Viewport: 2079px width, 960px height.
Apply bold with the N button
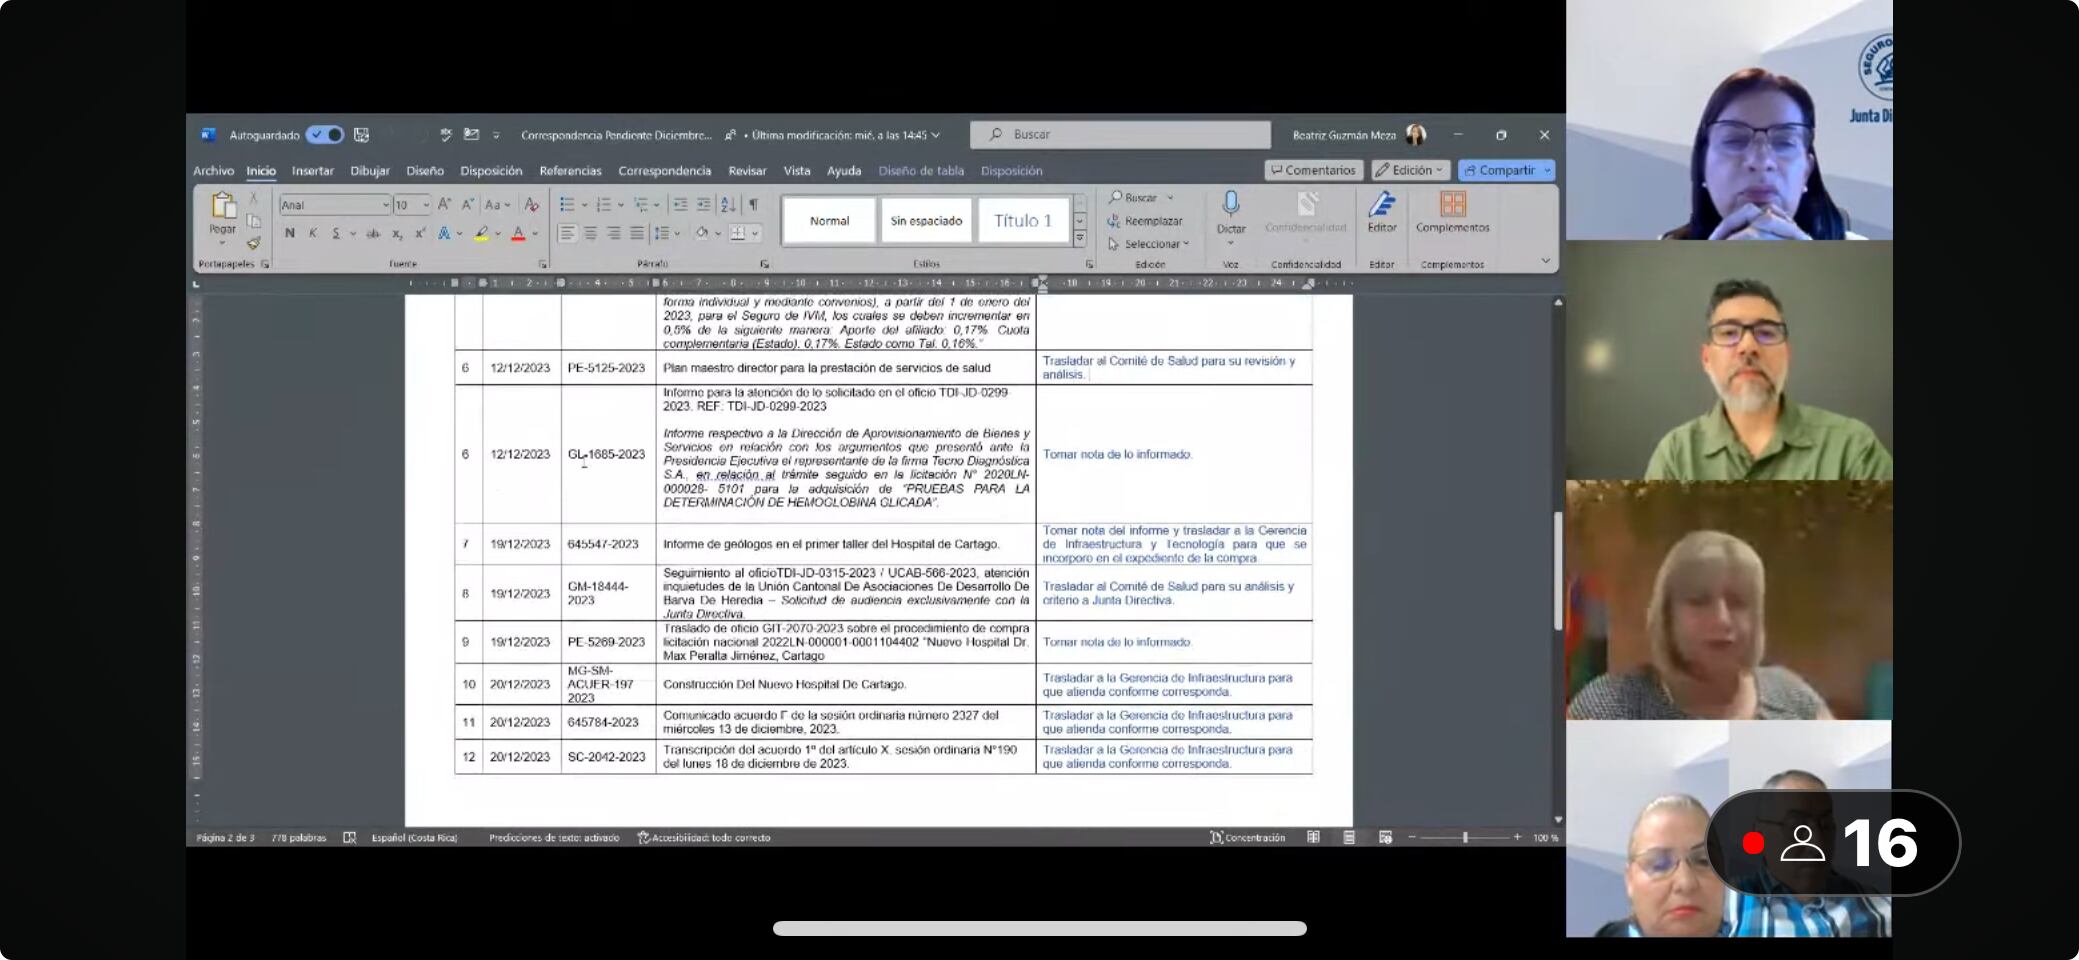point(290,233)
